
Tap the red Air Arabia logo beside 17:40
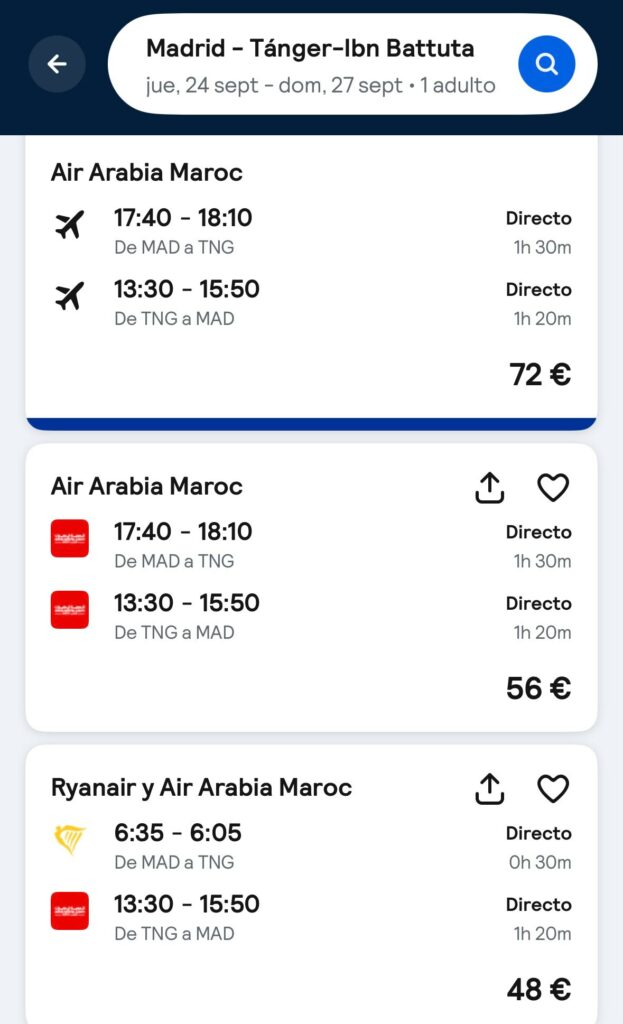click(x=70, y=538)
